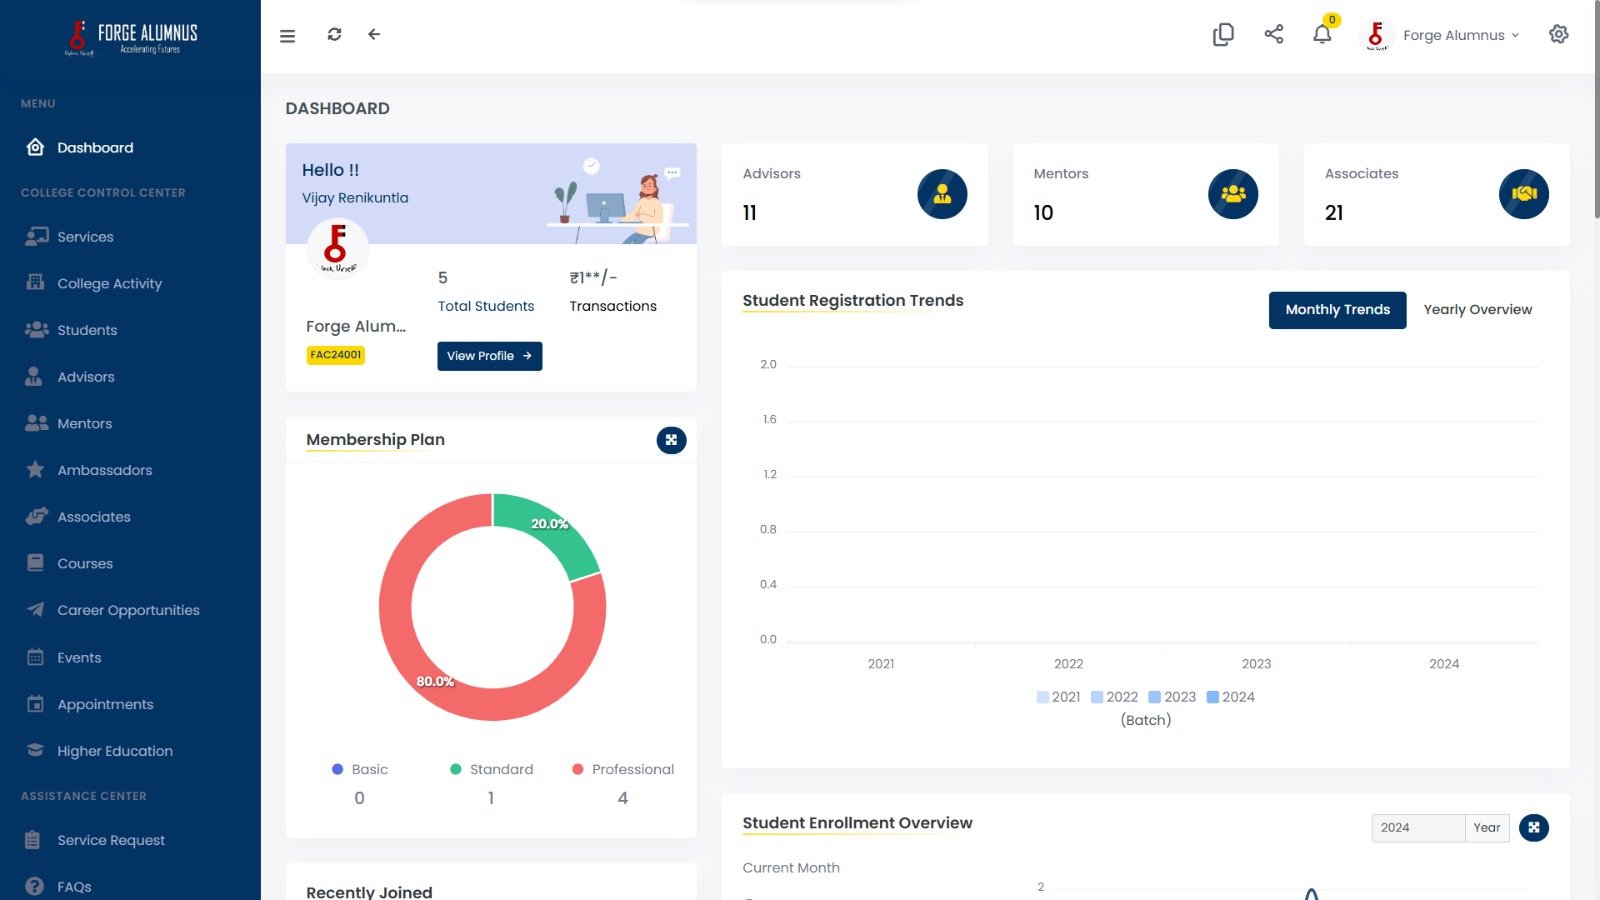
Task: Open Career Opportunities in sidebar
Action: [x=128, y=610]
